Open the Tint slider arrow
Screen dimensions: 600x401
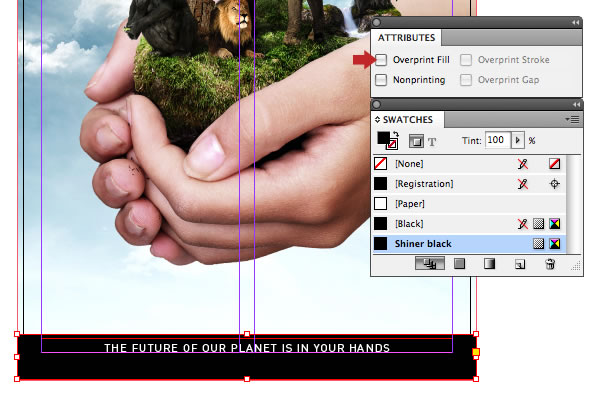pyautogui.click(x=517, y=140)
